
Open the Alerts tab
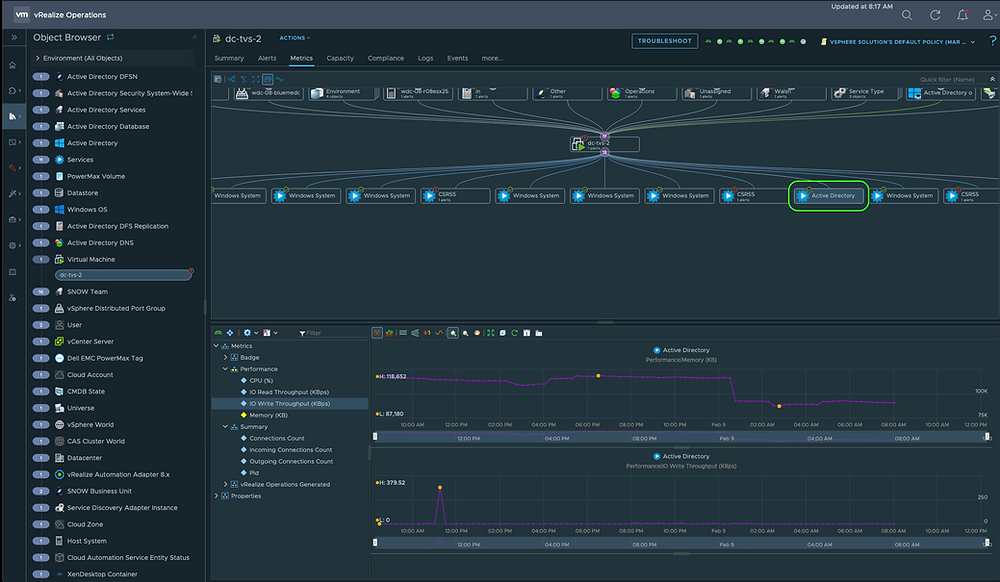coord(267,58)
